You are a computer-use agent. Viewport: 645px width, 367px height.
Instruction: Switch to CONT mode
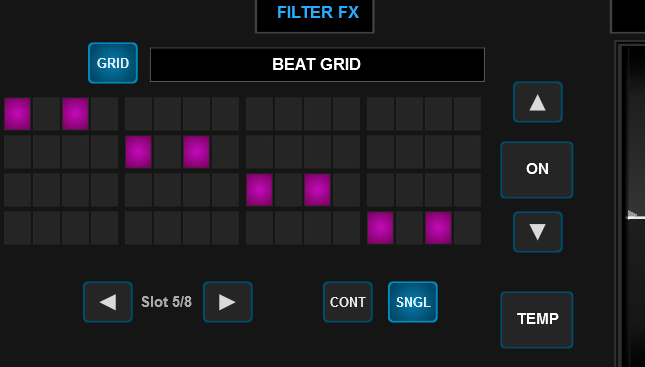coord(348,302)
